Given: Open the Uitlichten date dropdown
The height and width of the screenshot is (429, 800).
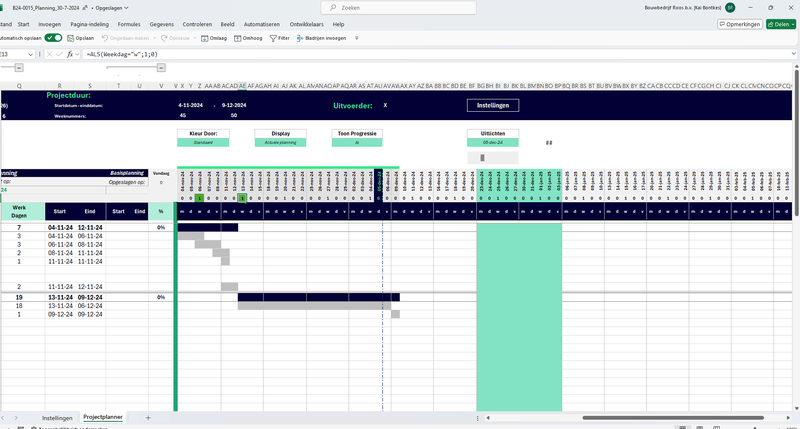Looking at the screenshot, I should pyautogui.click(x=493, y=143).
